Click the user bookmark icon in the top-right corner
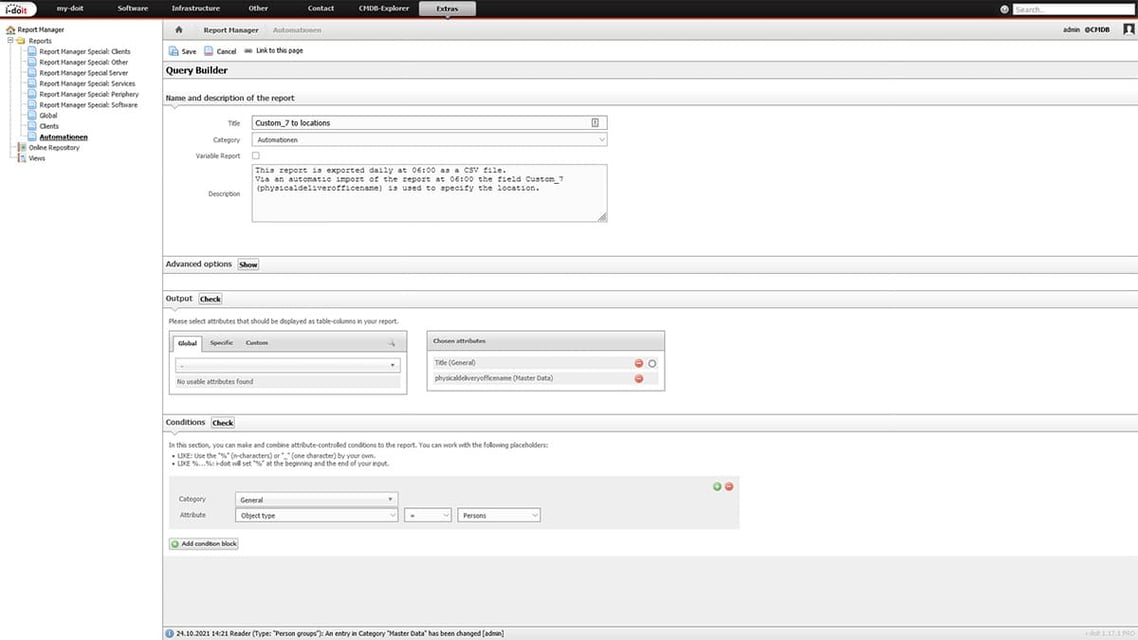The image size is (1138, 640). (1129, 29)
